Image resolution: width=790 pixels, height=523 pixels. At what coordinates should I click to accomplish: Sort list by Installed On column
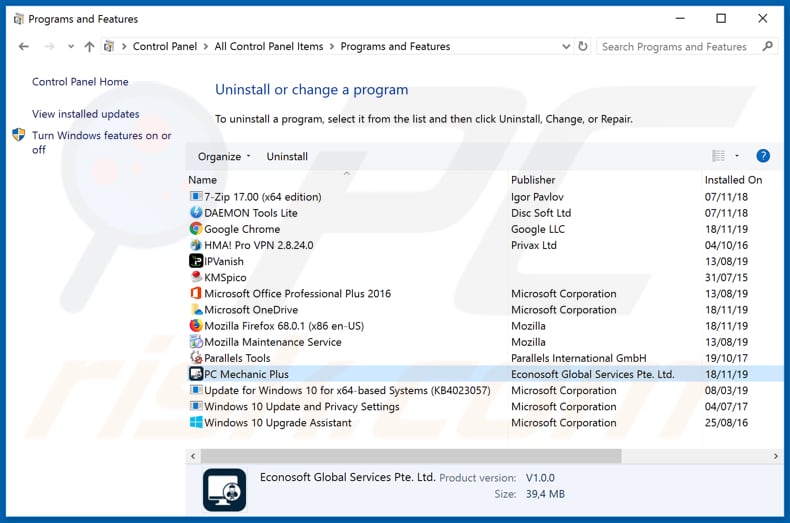[x=733, y=180]
